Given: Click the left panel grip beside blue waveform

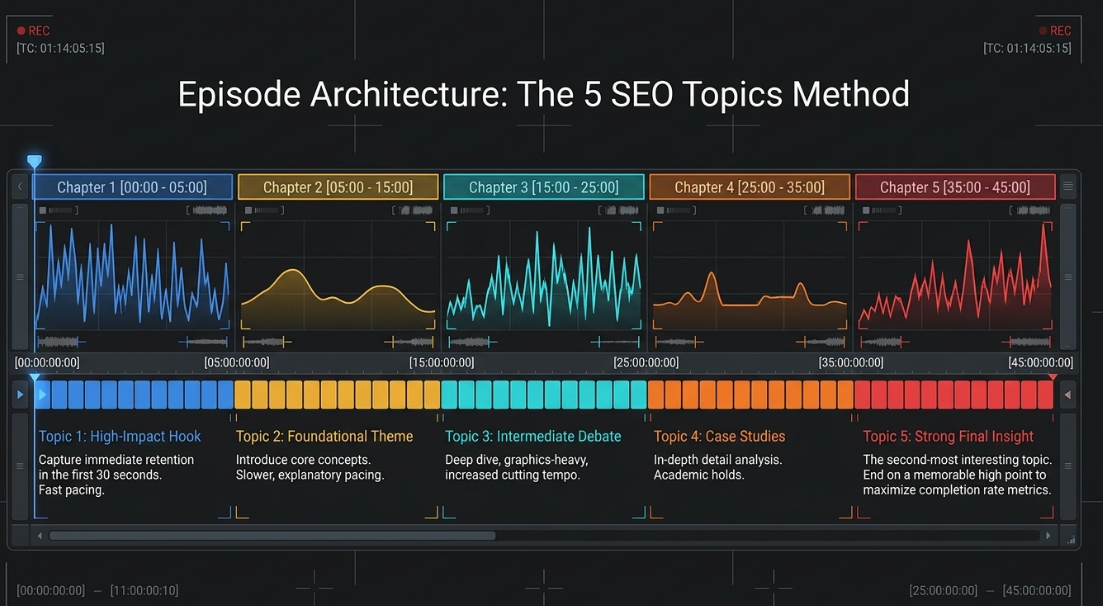Looking at the screenshot, I should pos(20,277).
